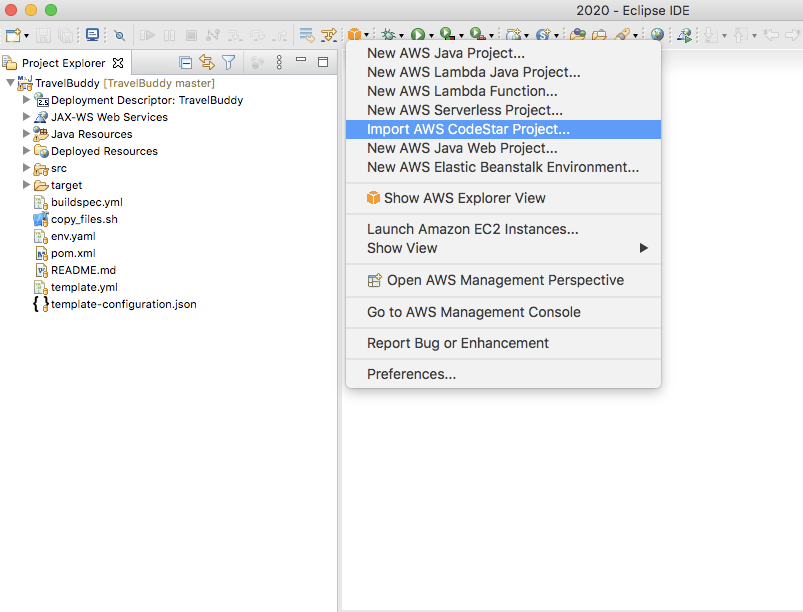803x612 pixels.
Task: Open the Debug dropdown arrow
Action: coord(402,36)
